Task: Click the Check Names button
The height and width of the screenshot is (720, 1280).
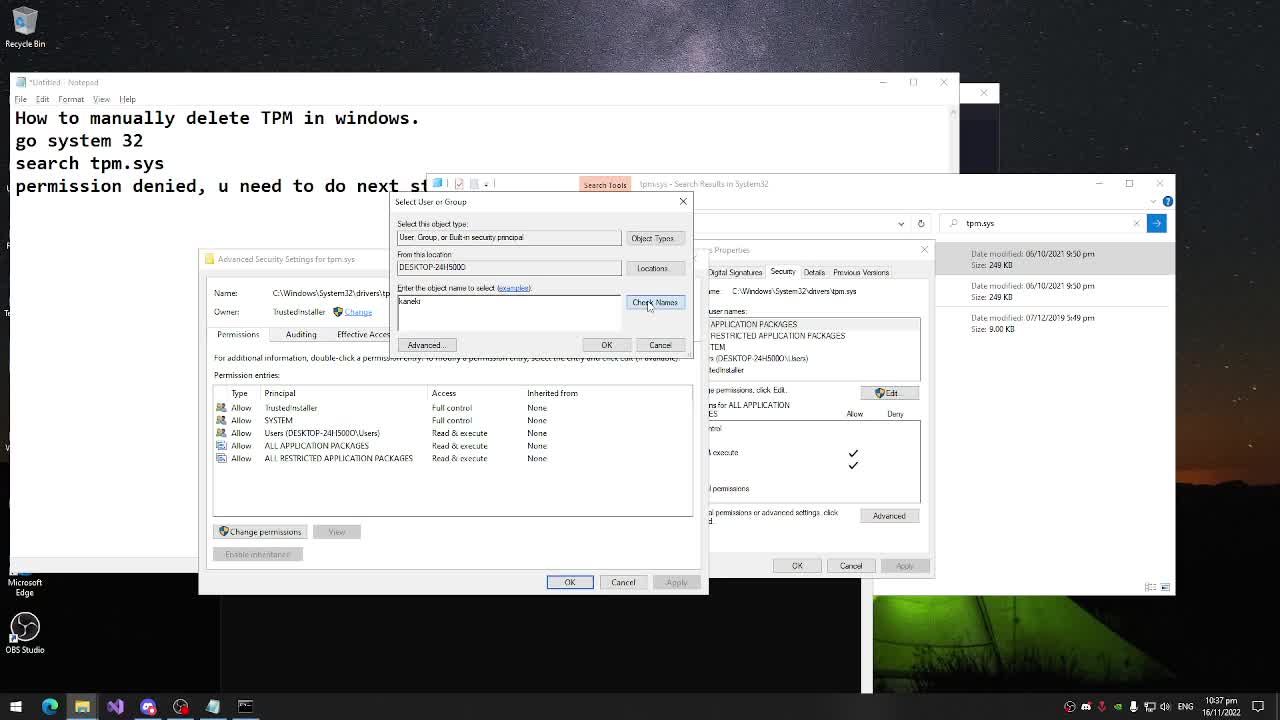Action: pos(655,302)
